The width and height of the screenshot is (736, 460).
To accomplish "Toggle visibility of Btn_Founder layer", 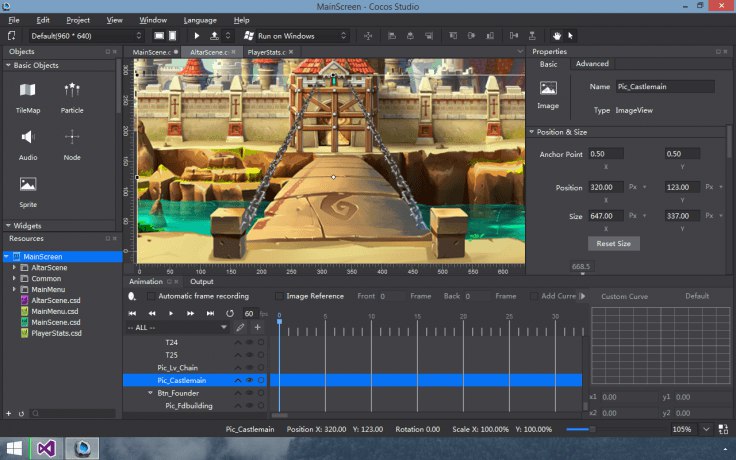I will 249,393.
